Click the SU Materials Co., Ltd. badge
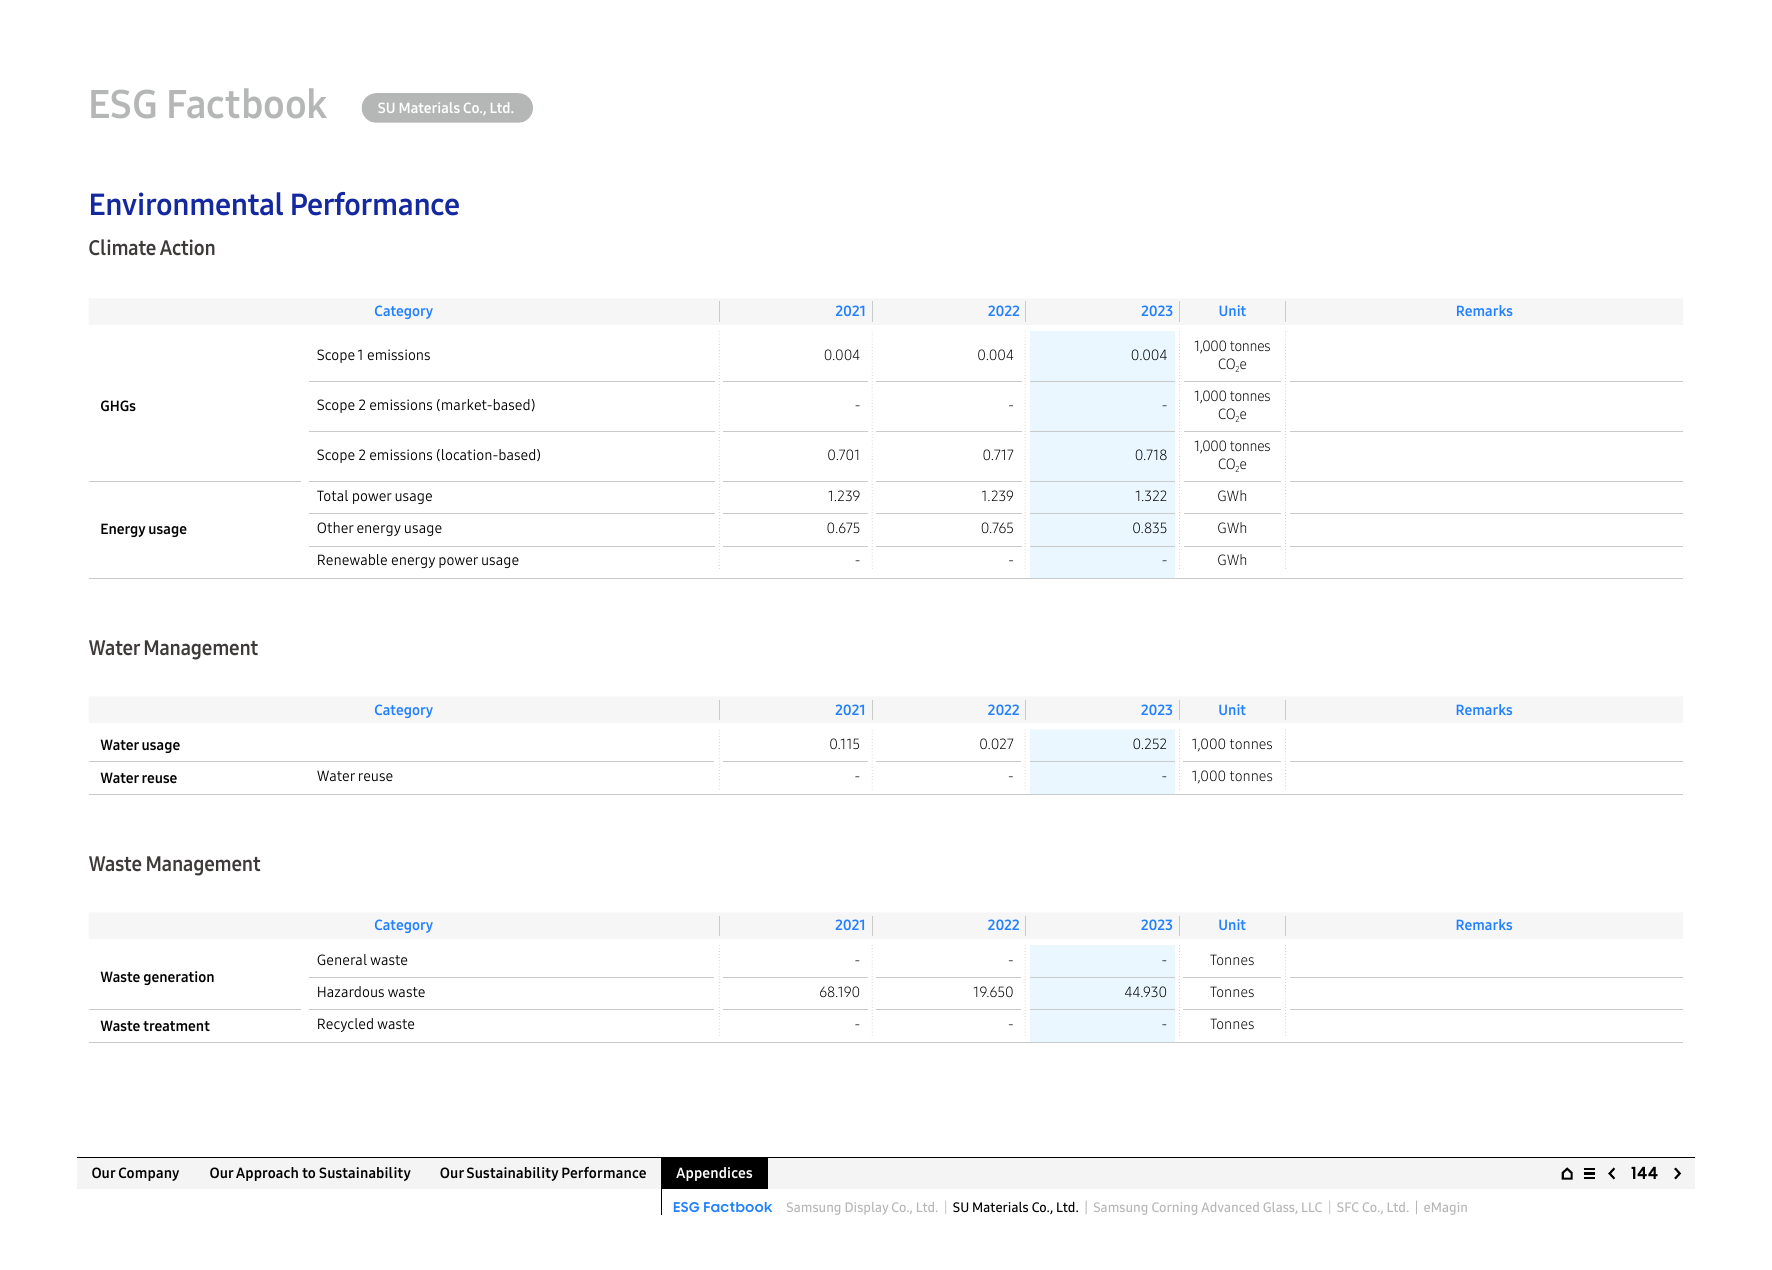This screenshot has height=1270, width=1772. click(x=447, y=108)
